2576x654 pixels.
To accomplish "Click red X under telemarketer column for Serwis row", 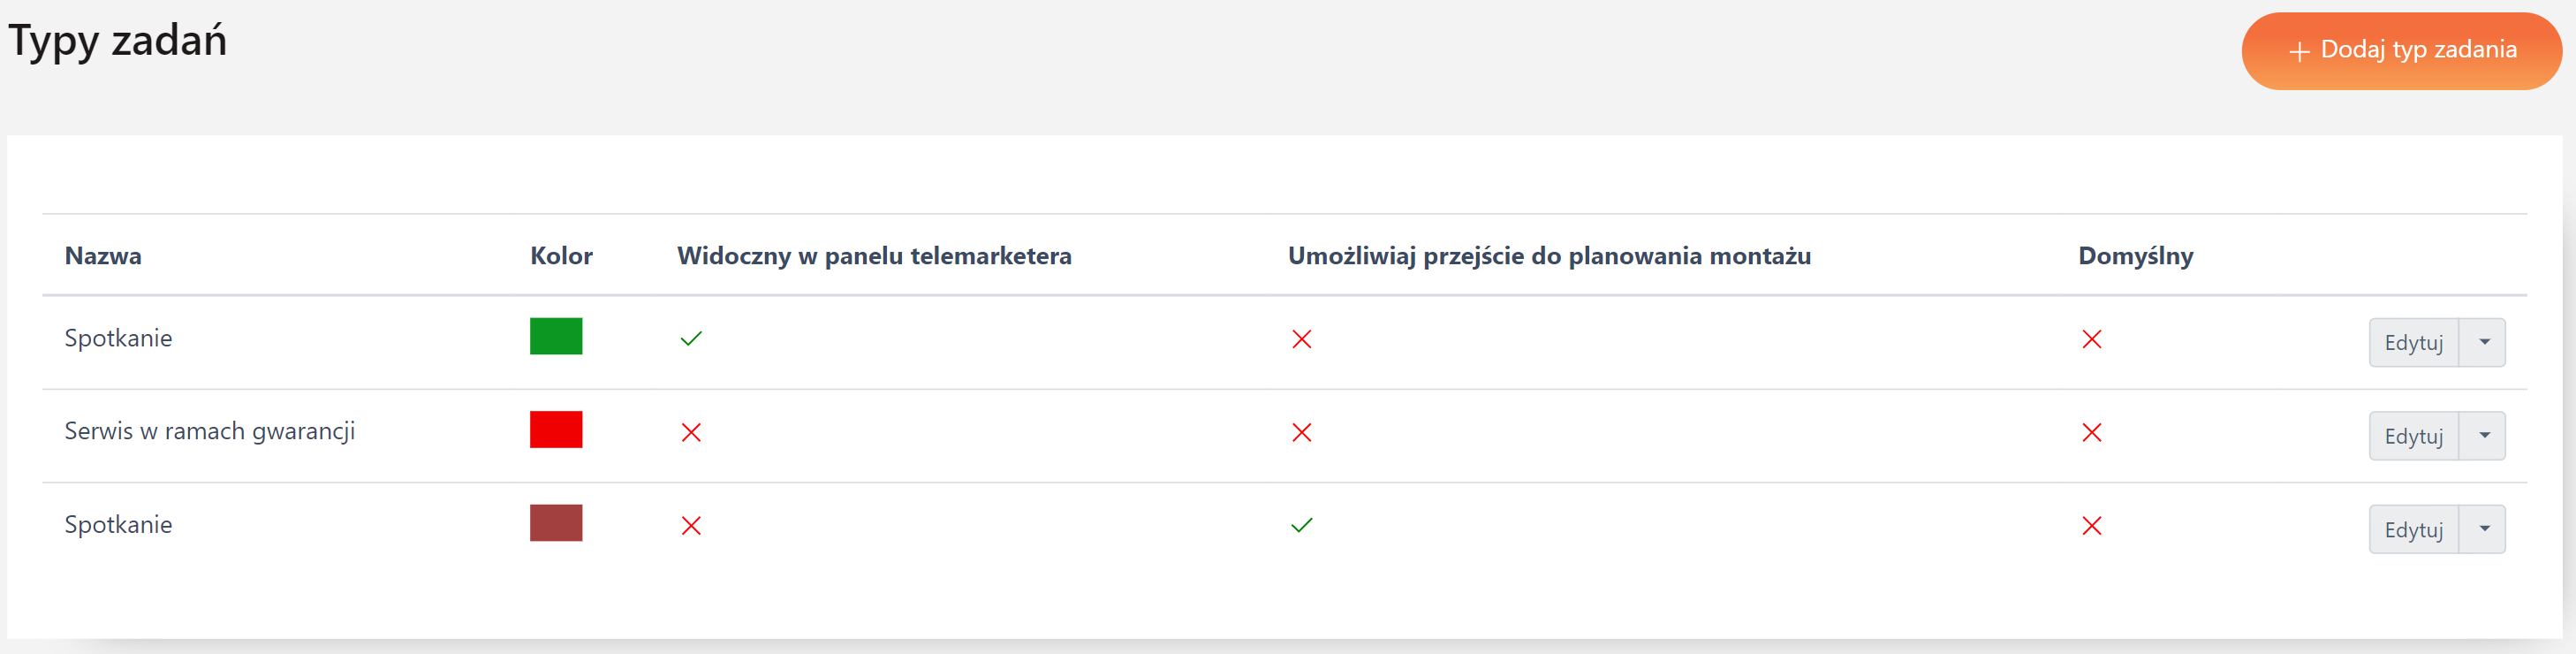I will 691,432.
